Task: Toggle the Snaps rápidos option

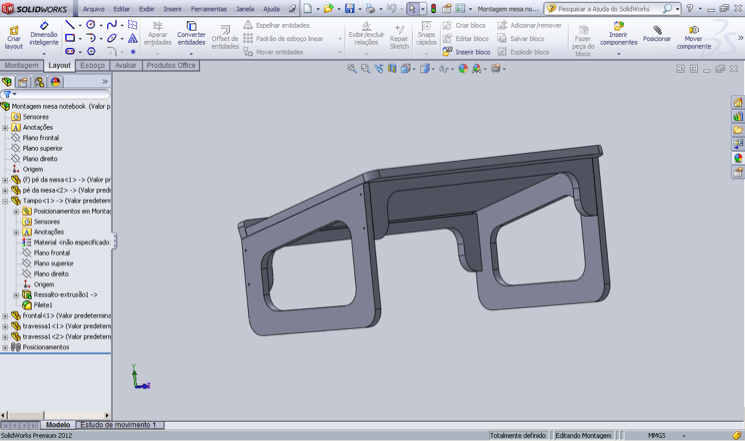Action: coord(426,34)
